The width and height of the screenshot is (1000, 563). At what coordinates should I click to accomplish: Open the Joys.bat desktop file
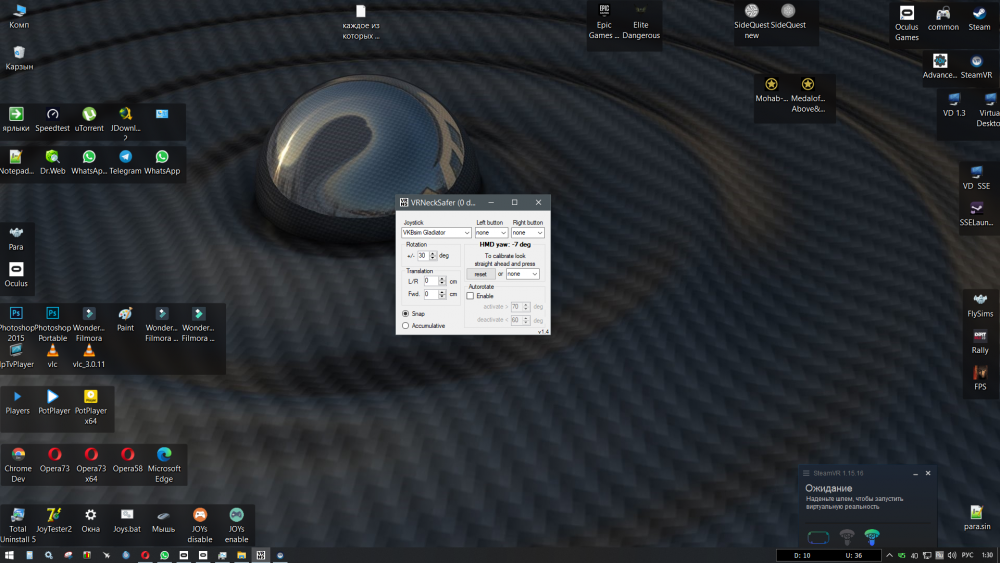(127, 520)
